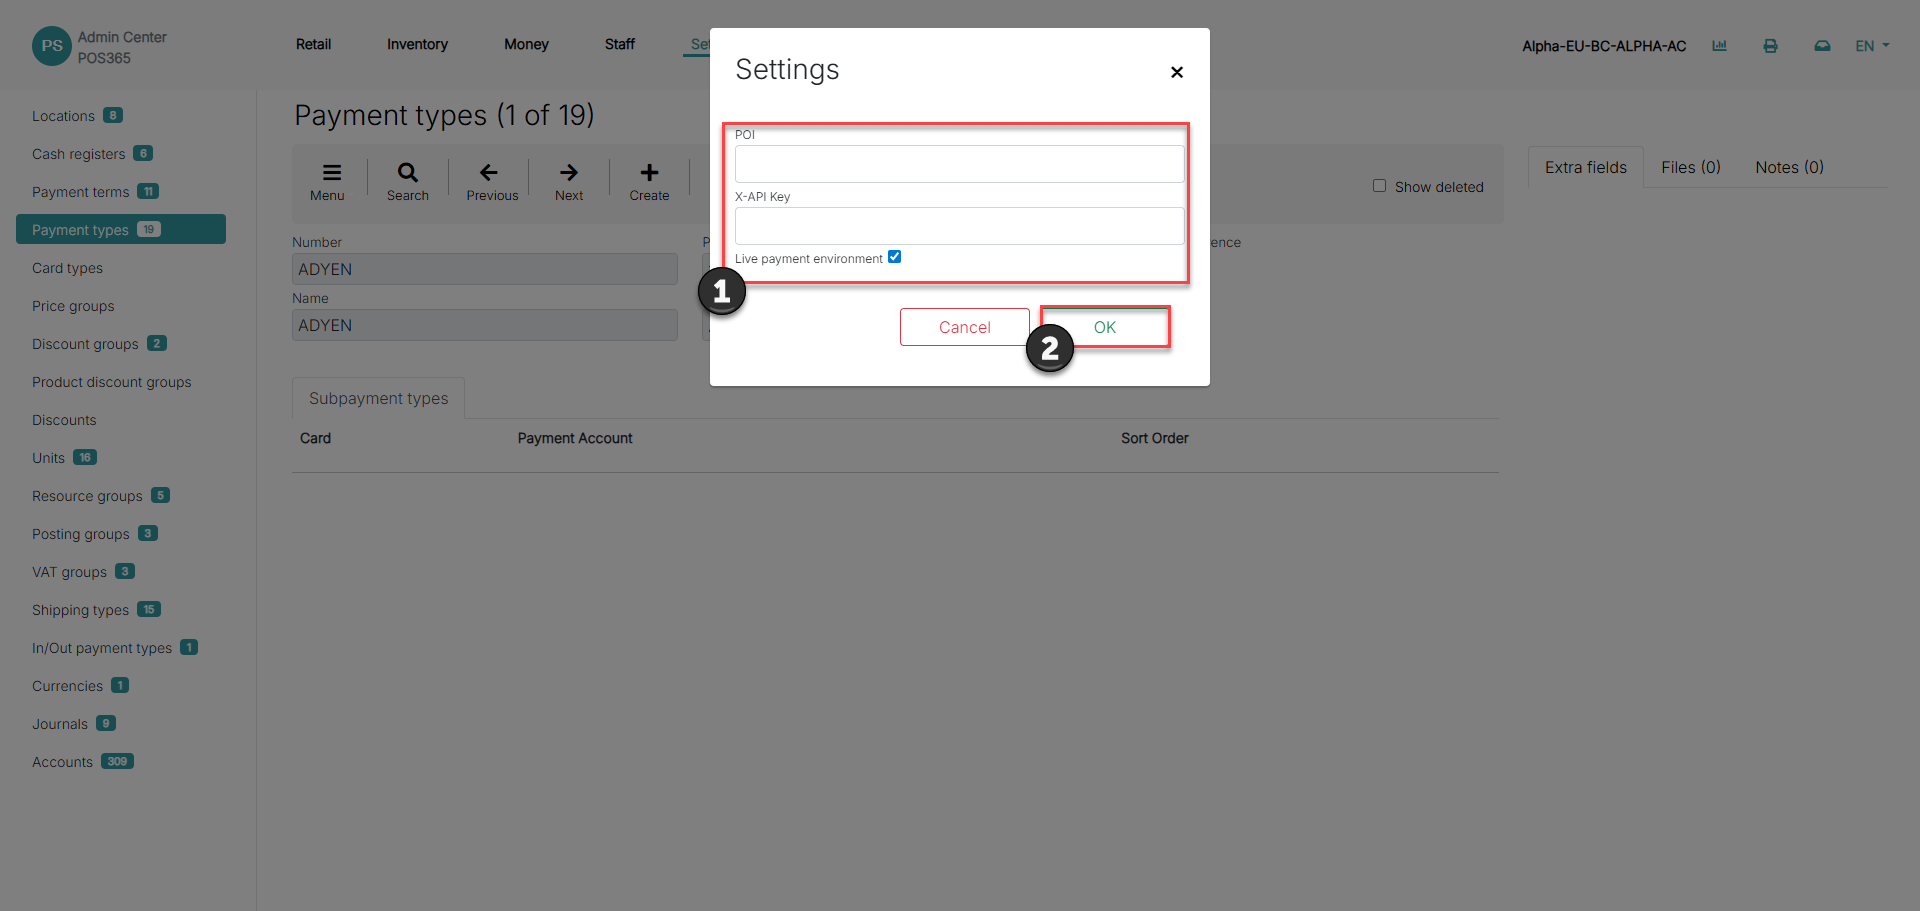
Task: Open Price groups in sidebar
Action: [73, 306]
